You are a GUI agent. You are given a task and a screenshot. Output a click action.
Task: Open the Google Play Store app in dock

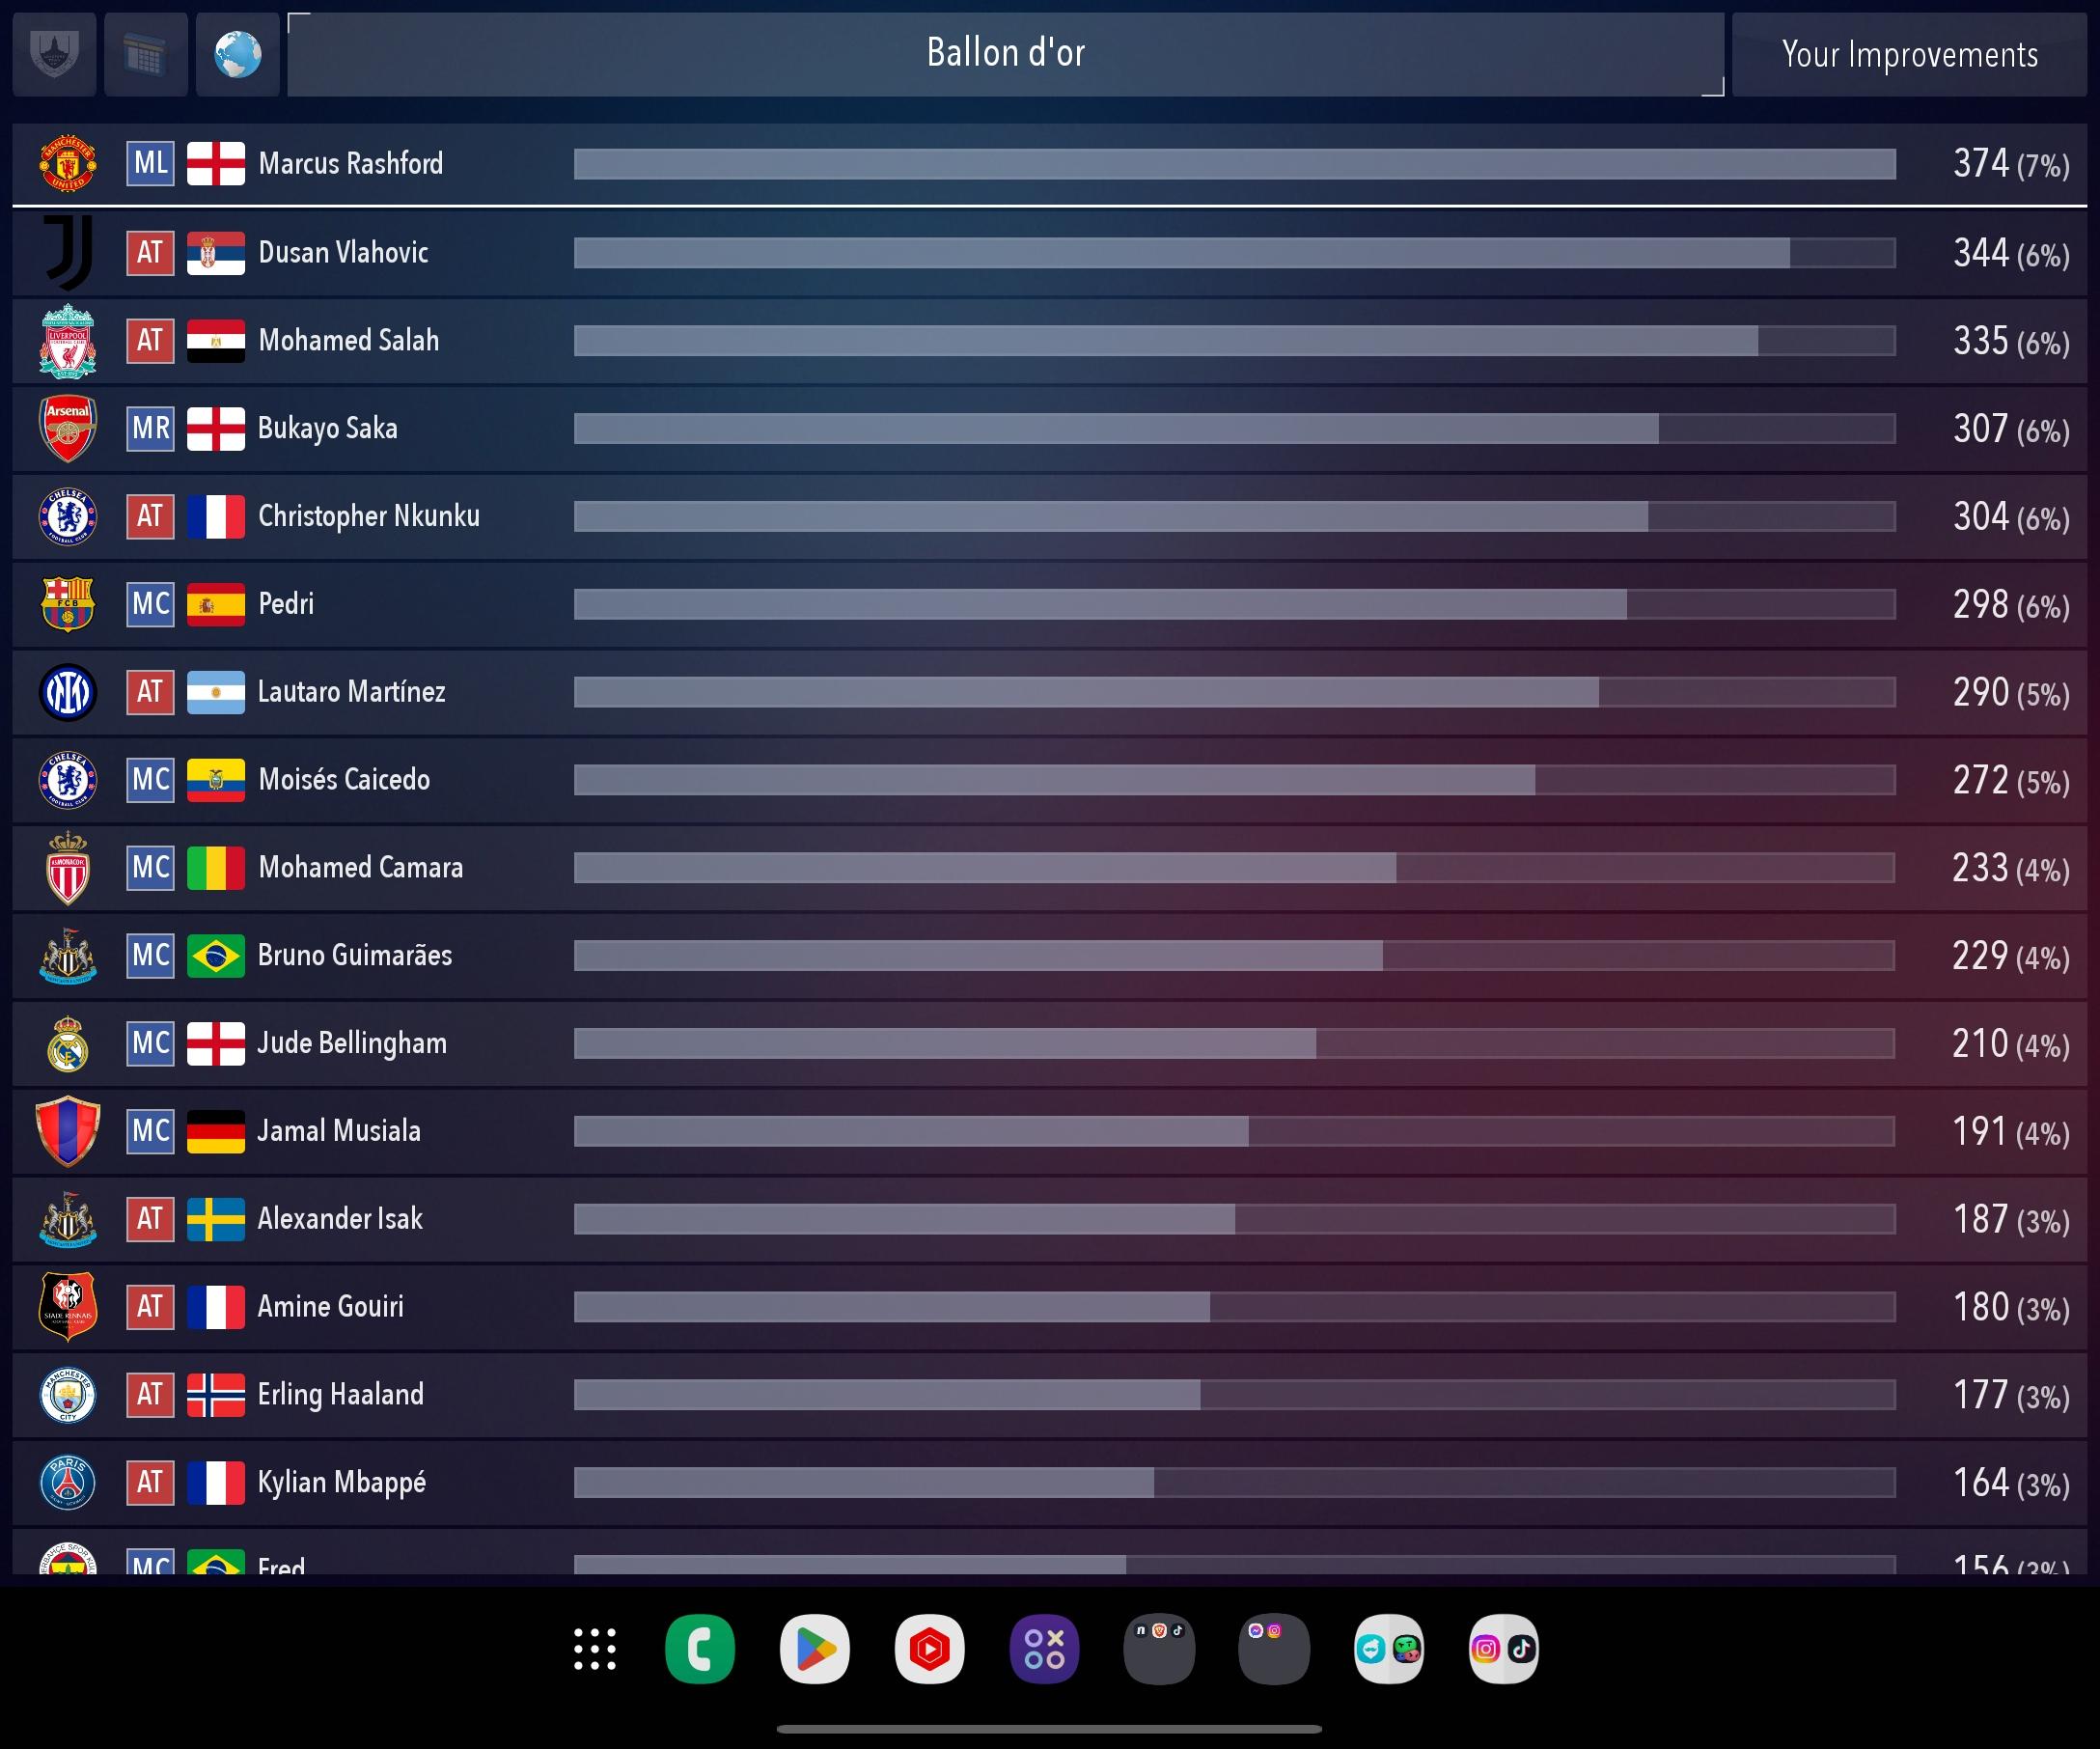tap(814, 1649)
